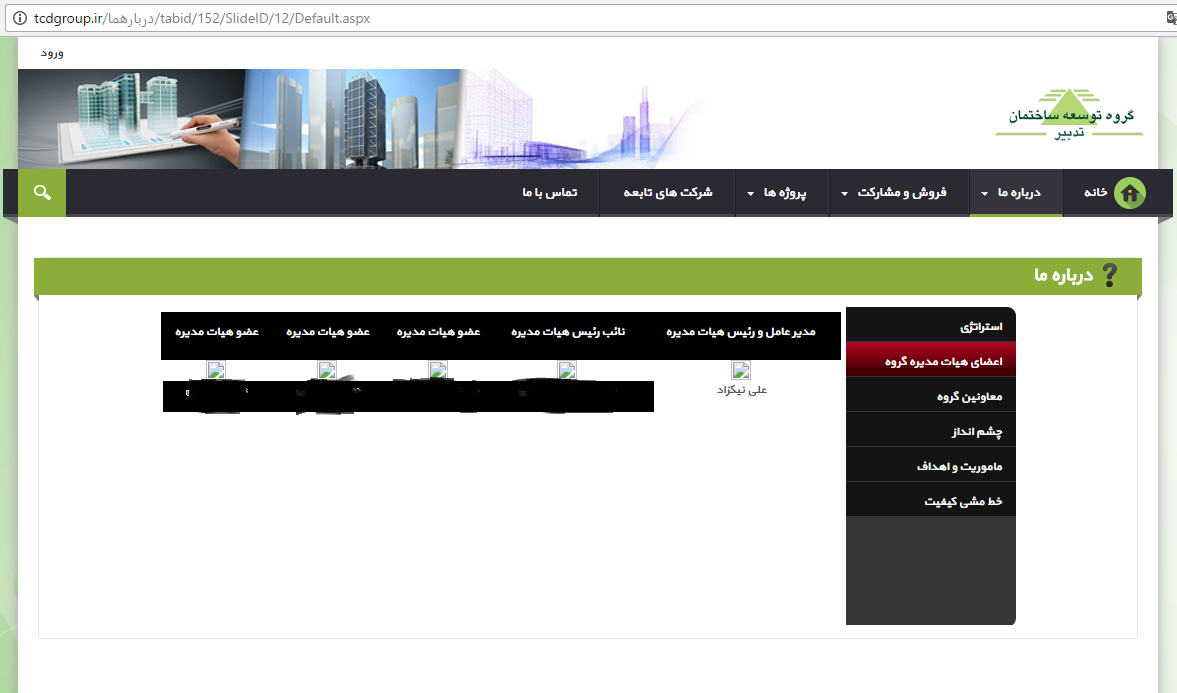Viewport: 1177px width, 693px height.
Task: Click the green search magnifier icon
Action: (41, 192)
